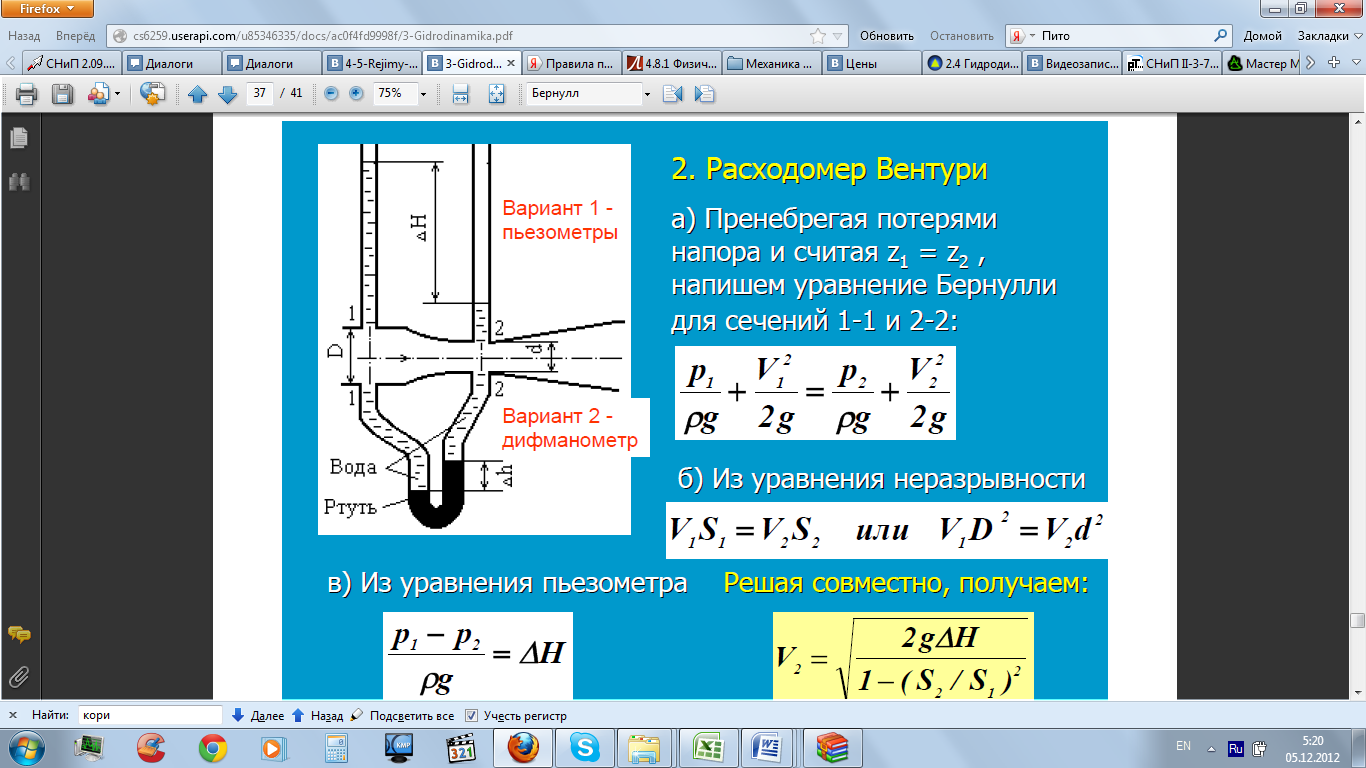Open the Firefox main menu dropdown
The height and width of the screenshot is (768, 1366).
pyautogui.click(x=48, y=10)
